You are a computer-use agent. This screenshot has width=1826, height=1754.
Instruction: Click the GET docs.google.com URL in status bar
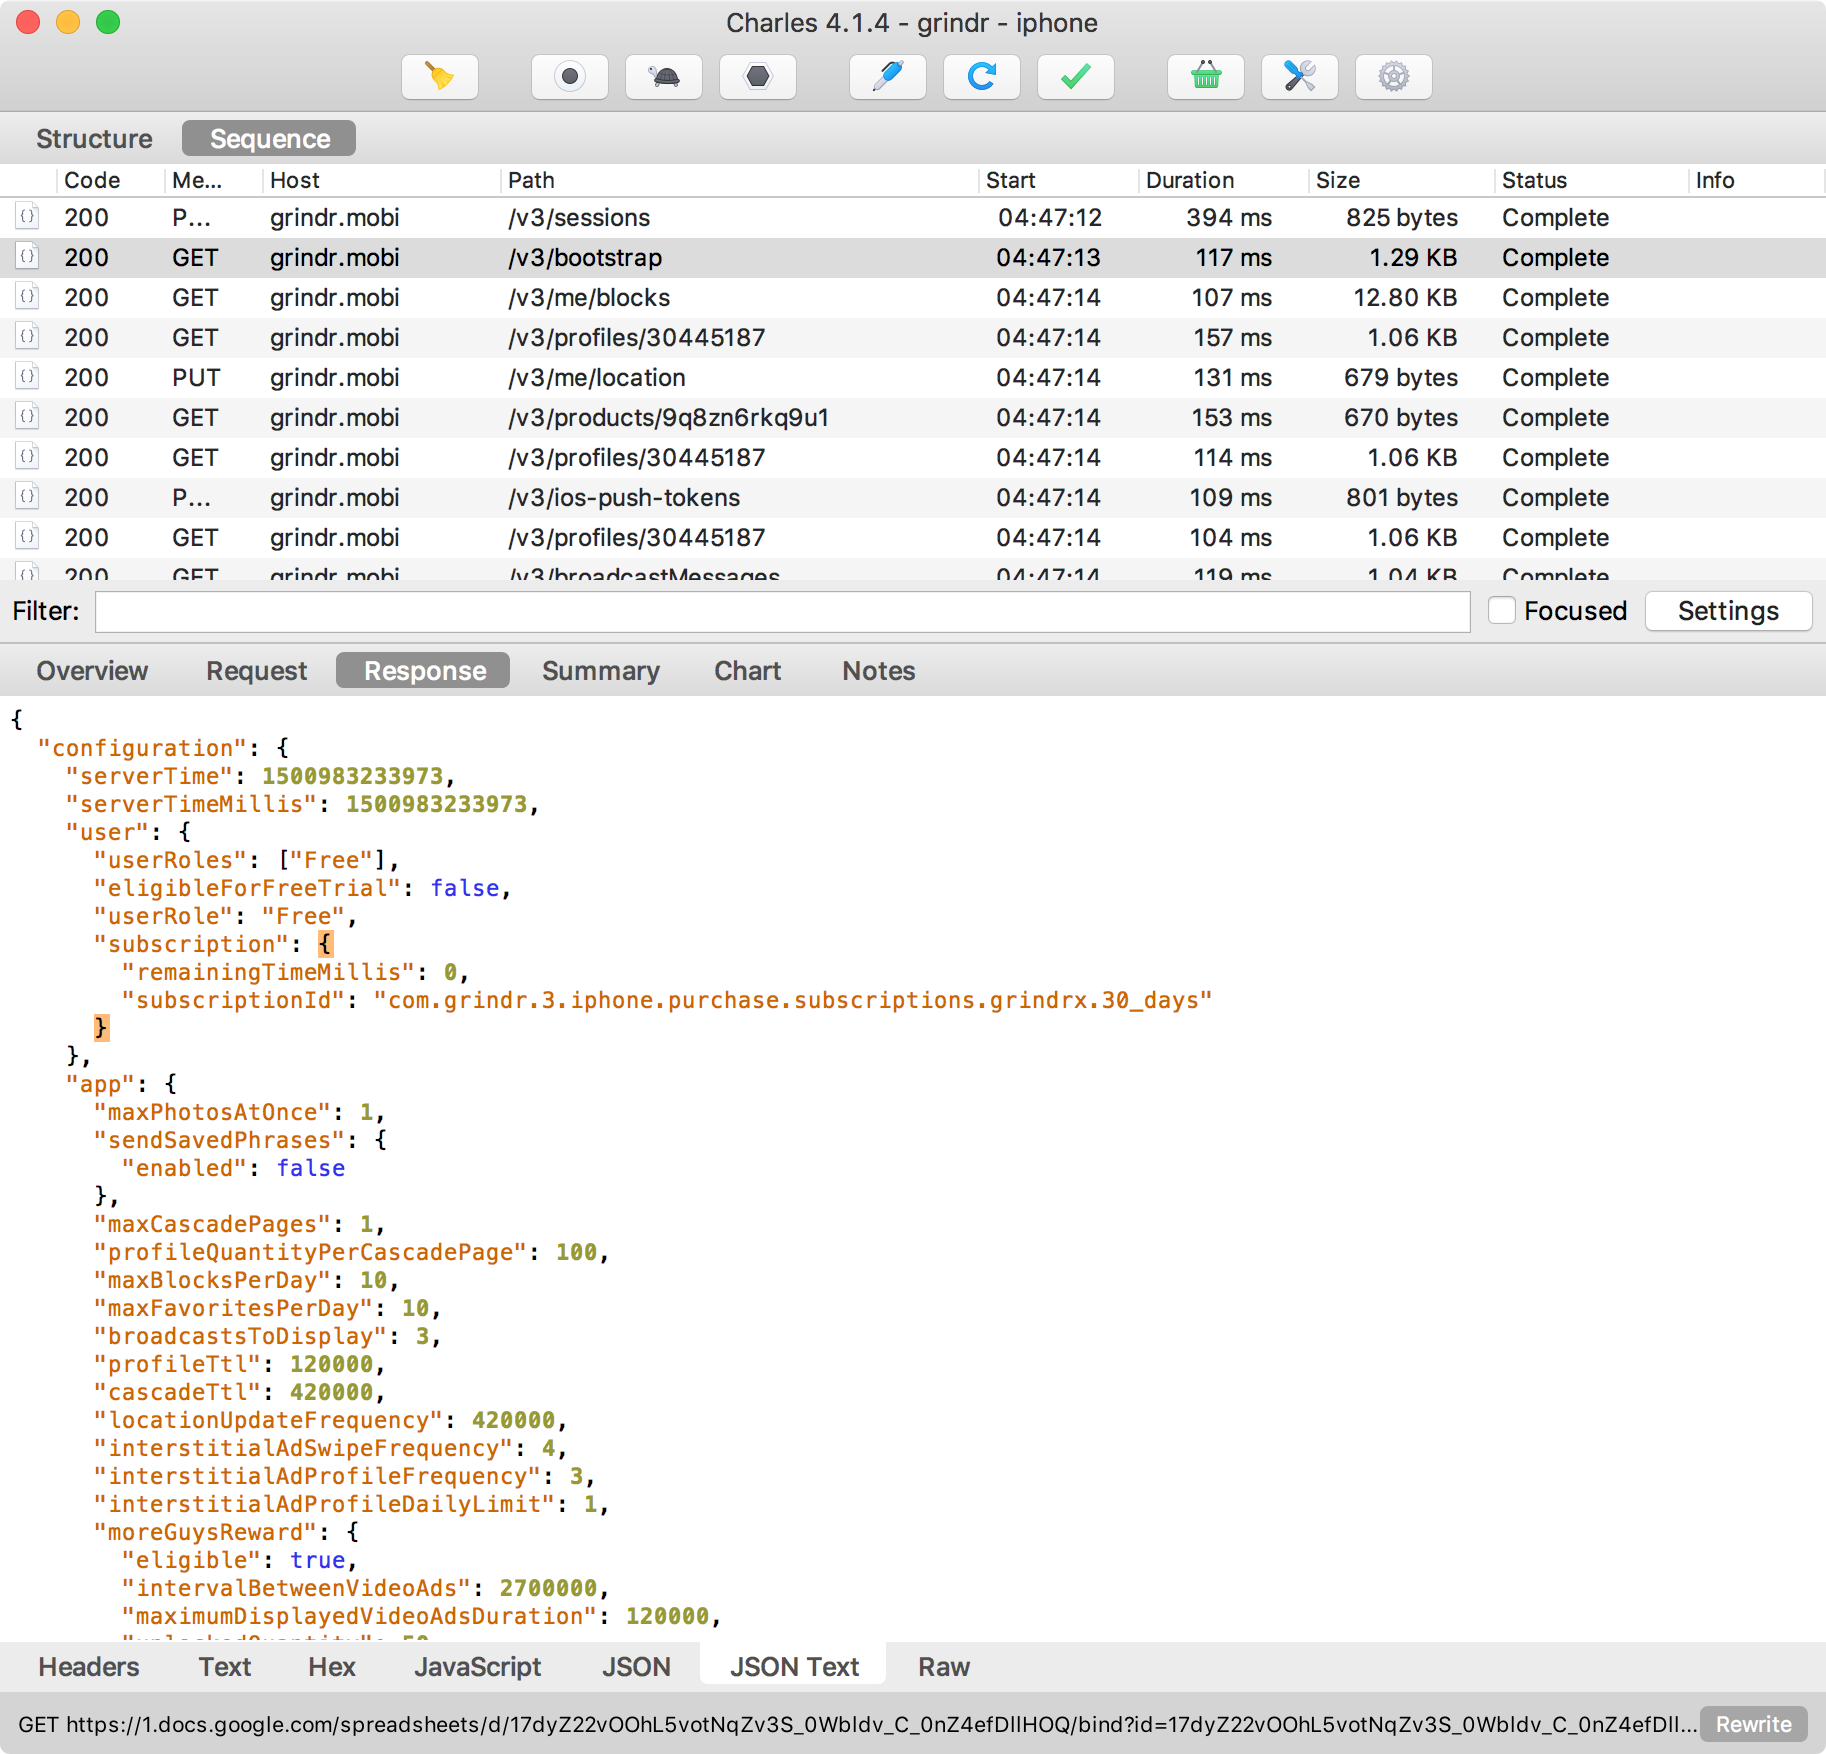pos(857,1724)
